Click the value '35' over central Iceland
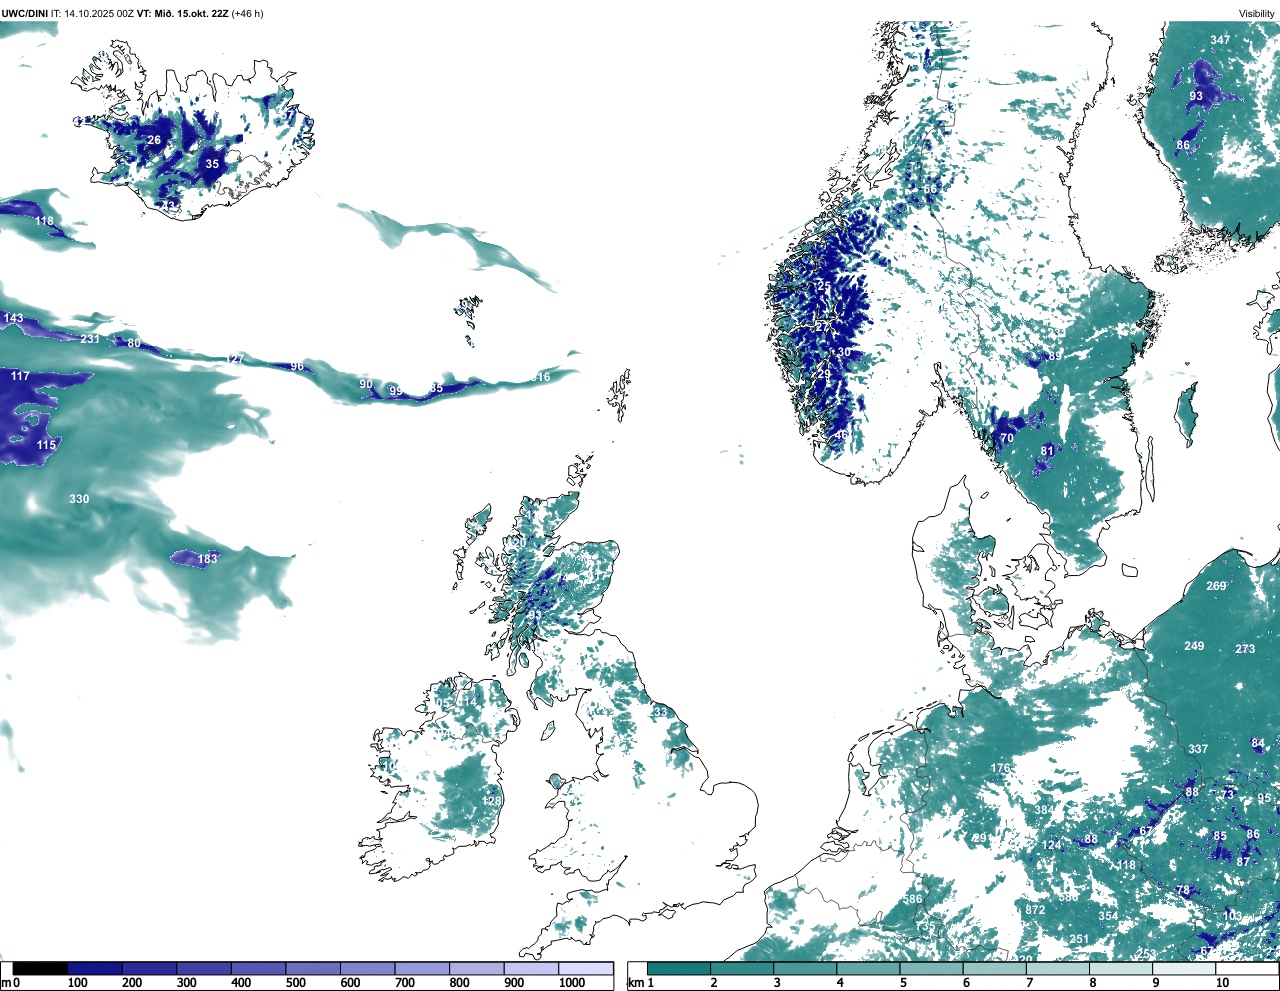This screenshot has height=991, width=1280. tap(212, 164)
